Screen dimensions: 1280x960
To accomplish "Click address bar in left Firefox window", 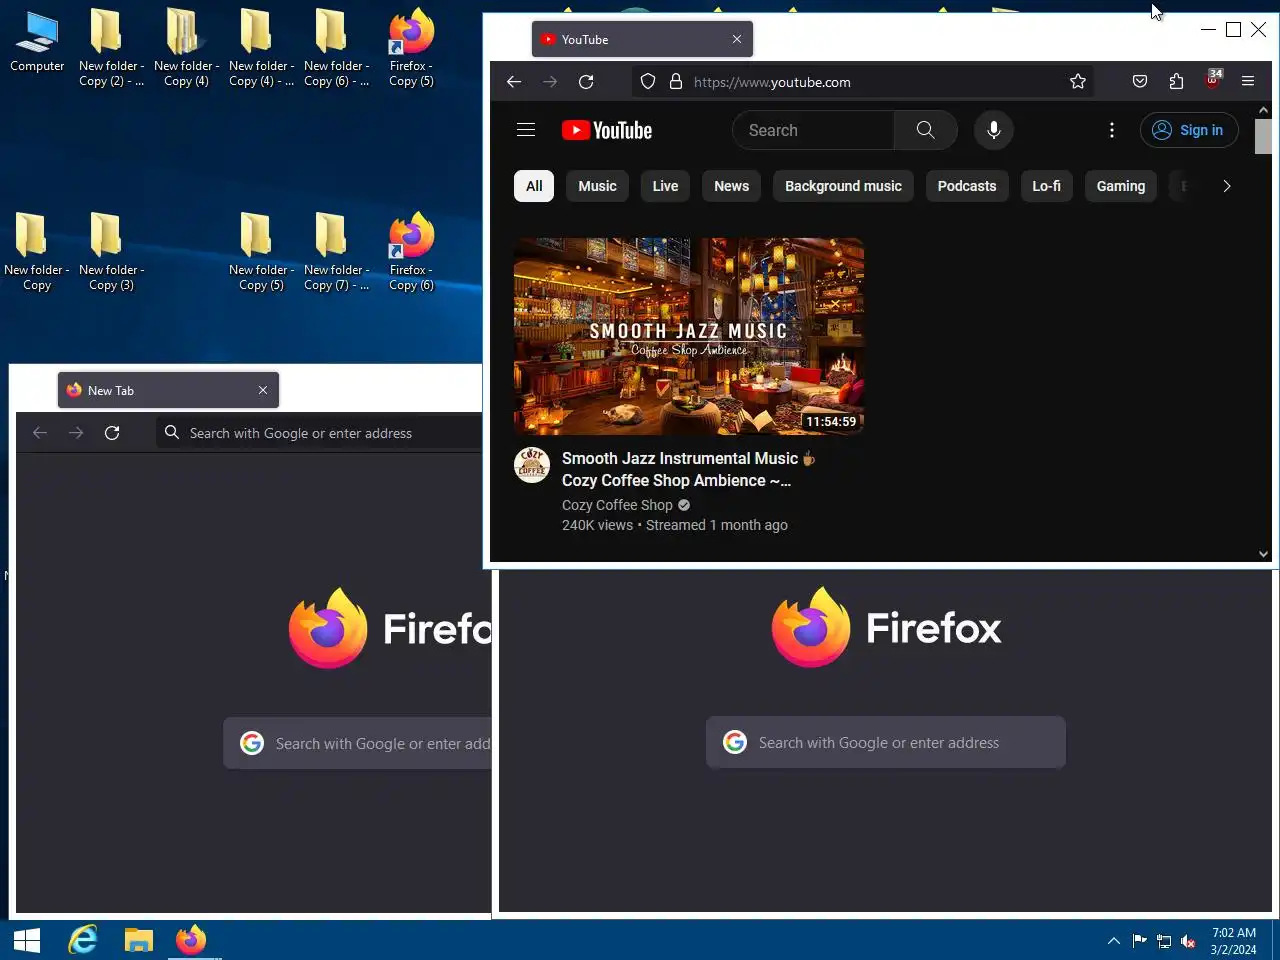I will [319, 433].
